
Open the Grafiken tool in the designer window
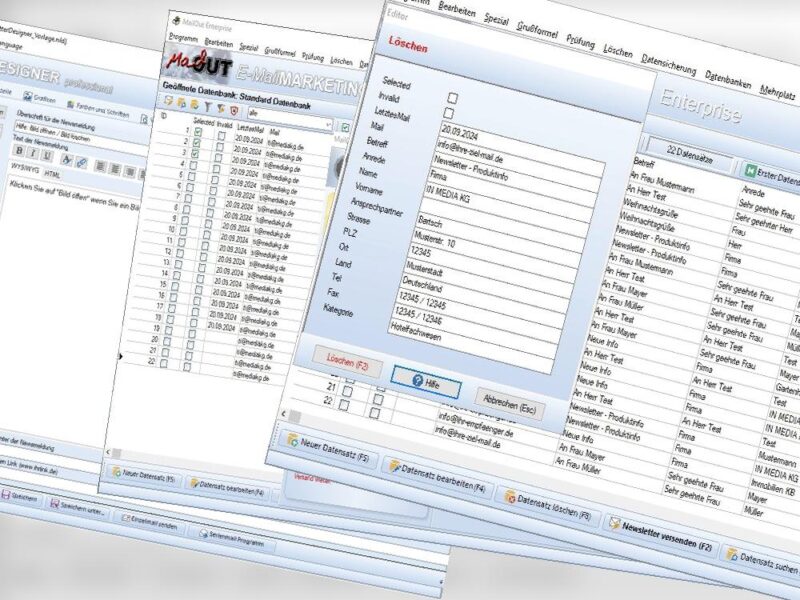(39, 98)
